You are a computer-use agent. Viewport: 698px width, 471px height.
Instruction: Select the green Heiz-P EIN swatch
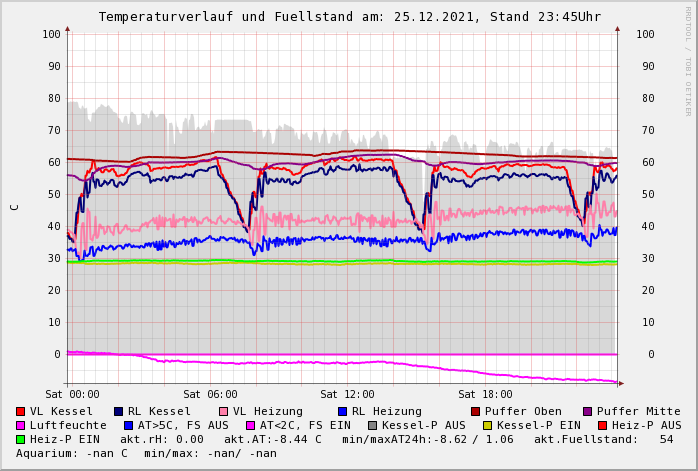click(x=20, y=439)
